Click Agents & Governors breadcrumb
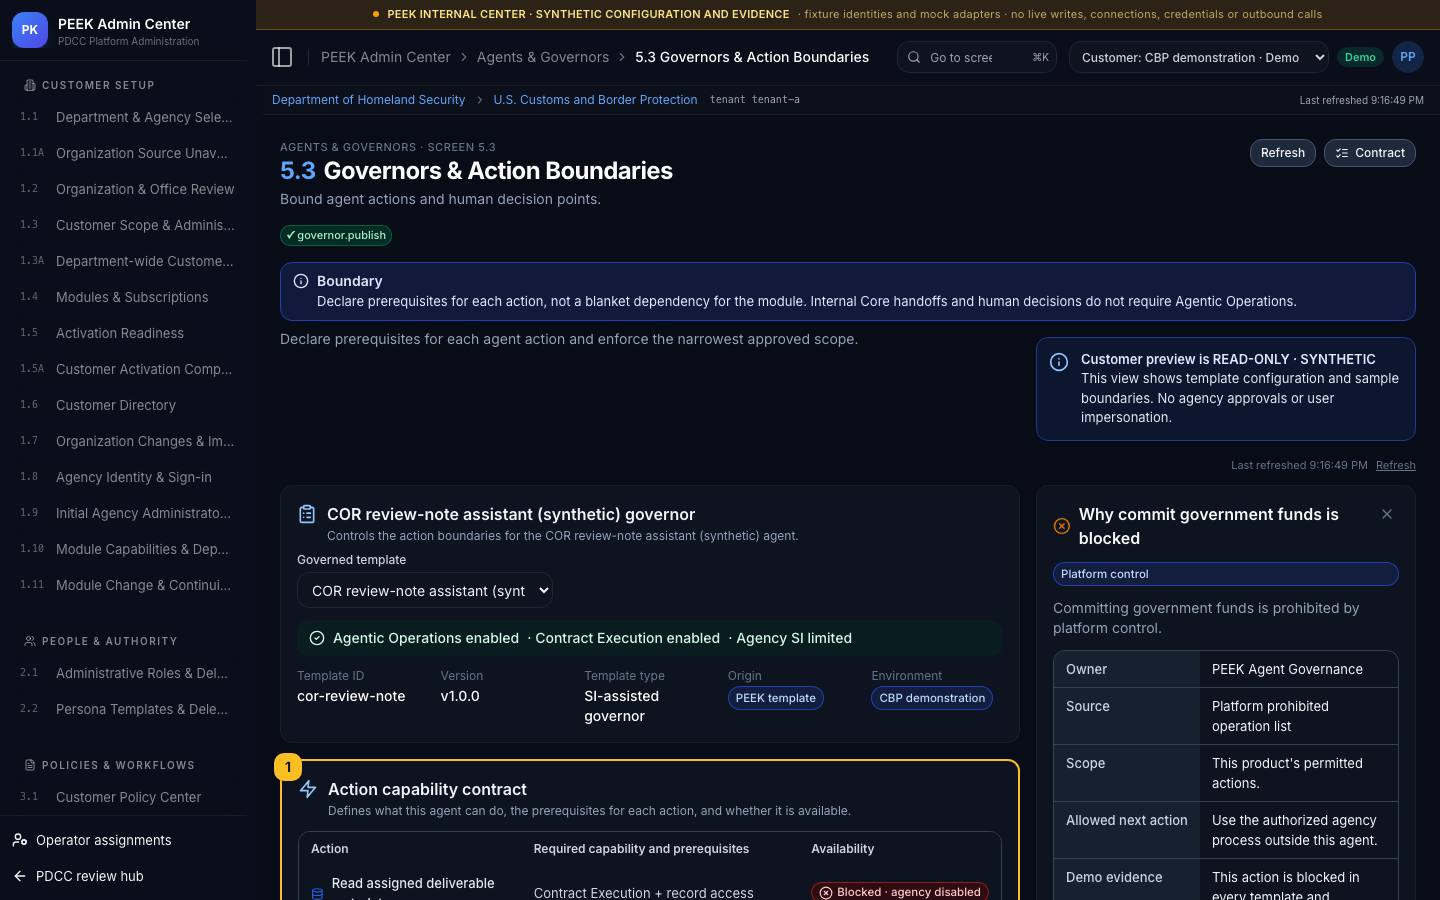Viewport: 1440px width, 900px height. [x=543, y=57]
